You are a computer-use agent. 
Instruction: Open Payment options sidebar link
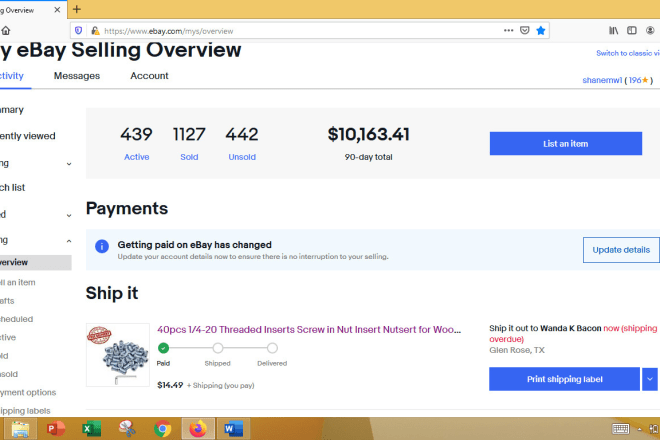point(28,392)
